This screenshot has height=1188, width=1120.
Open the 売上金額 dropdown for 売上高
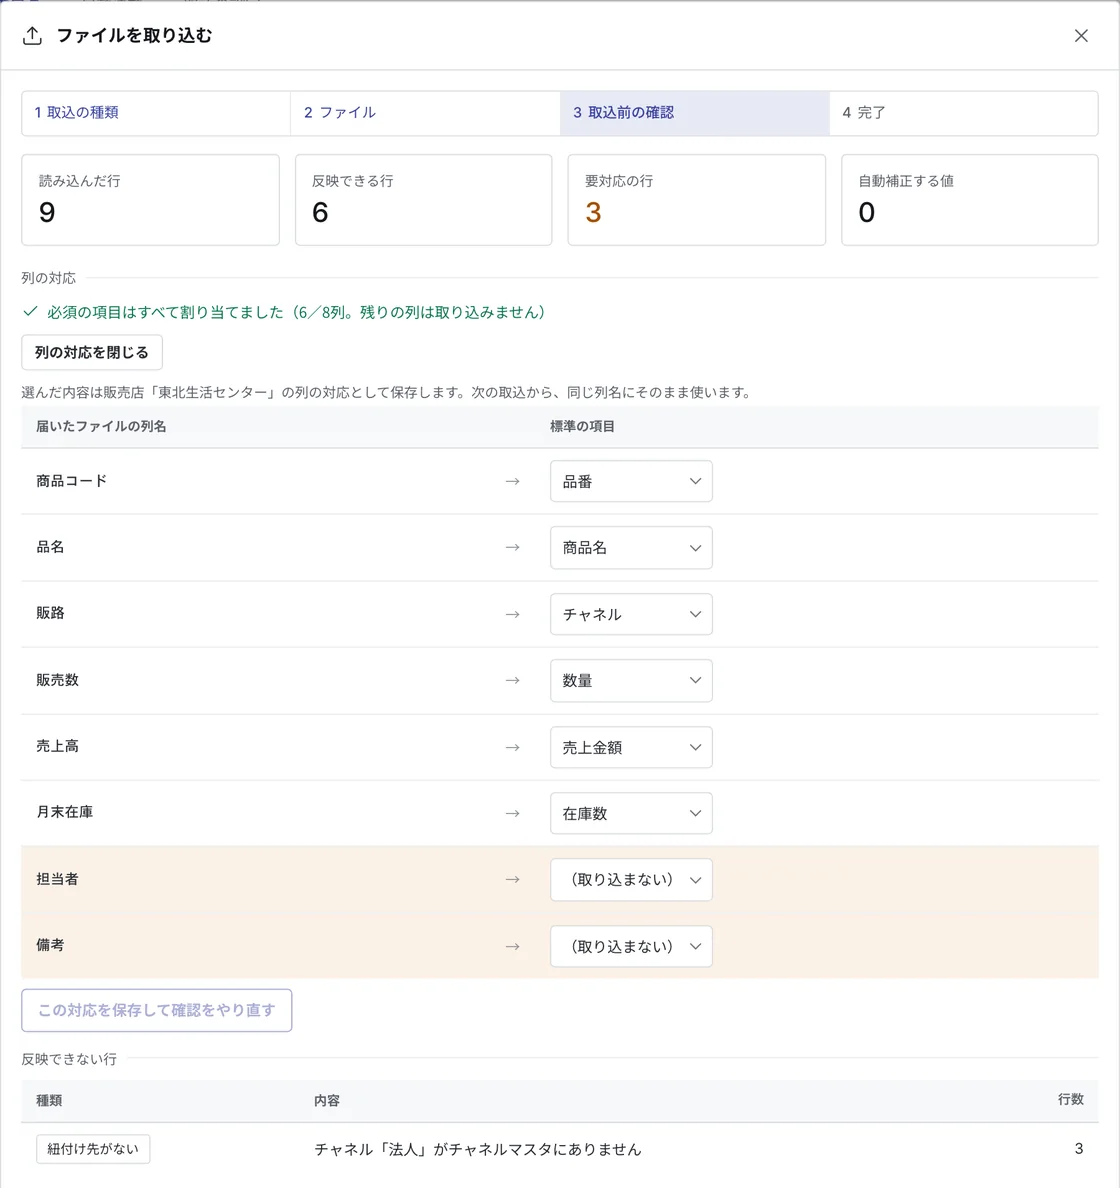pos(631,747)
